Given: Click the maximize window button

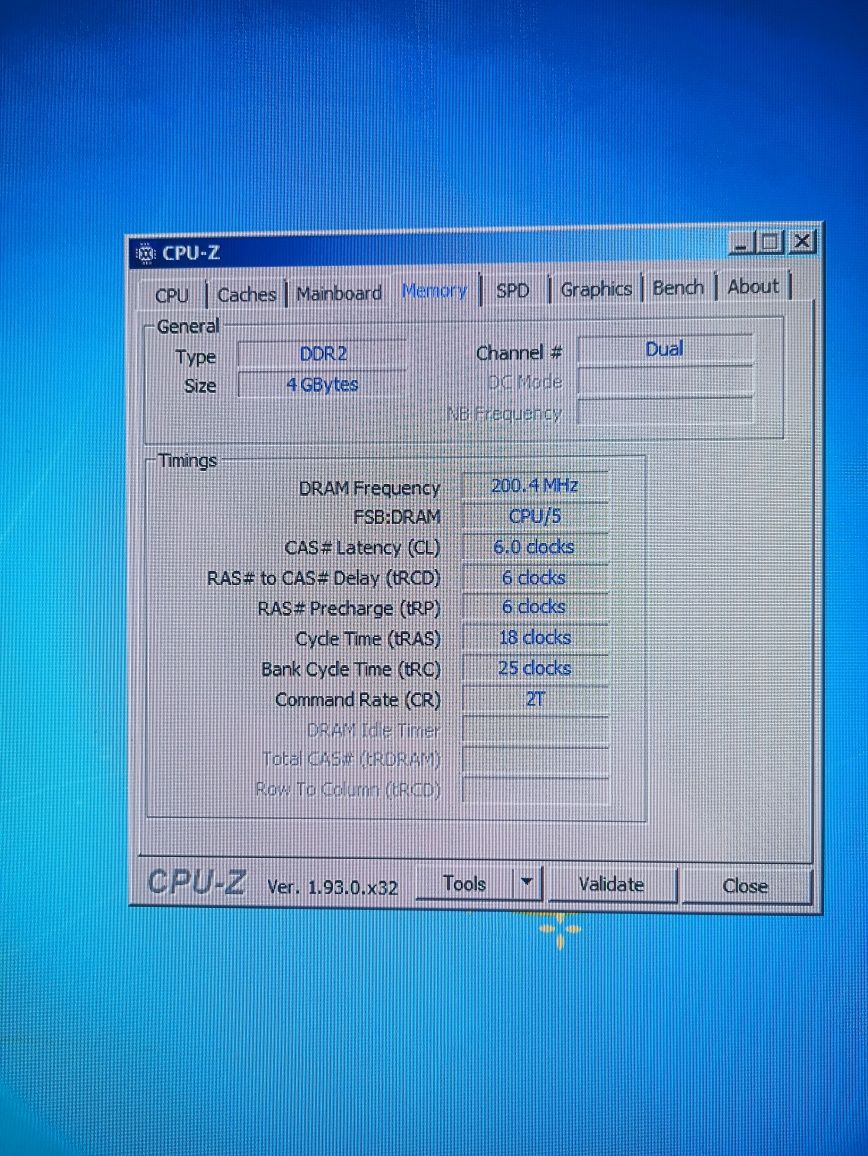Looking at the screenshot, I should [770, 241].
